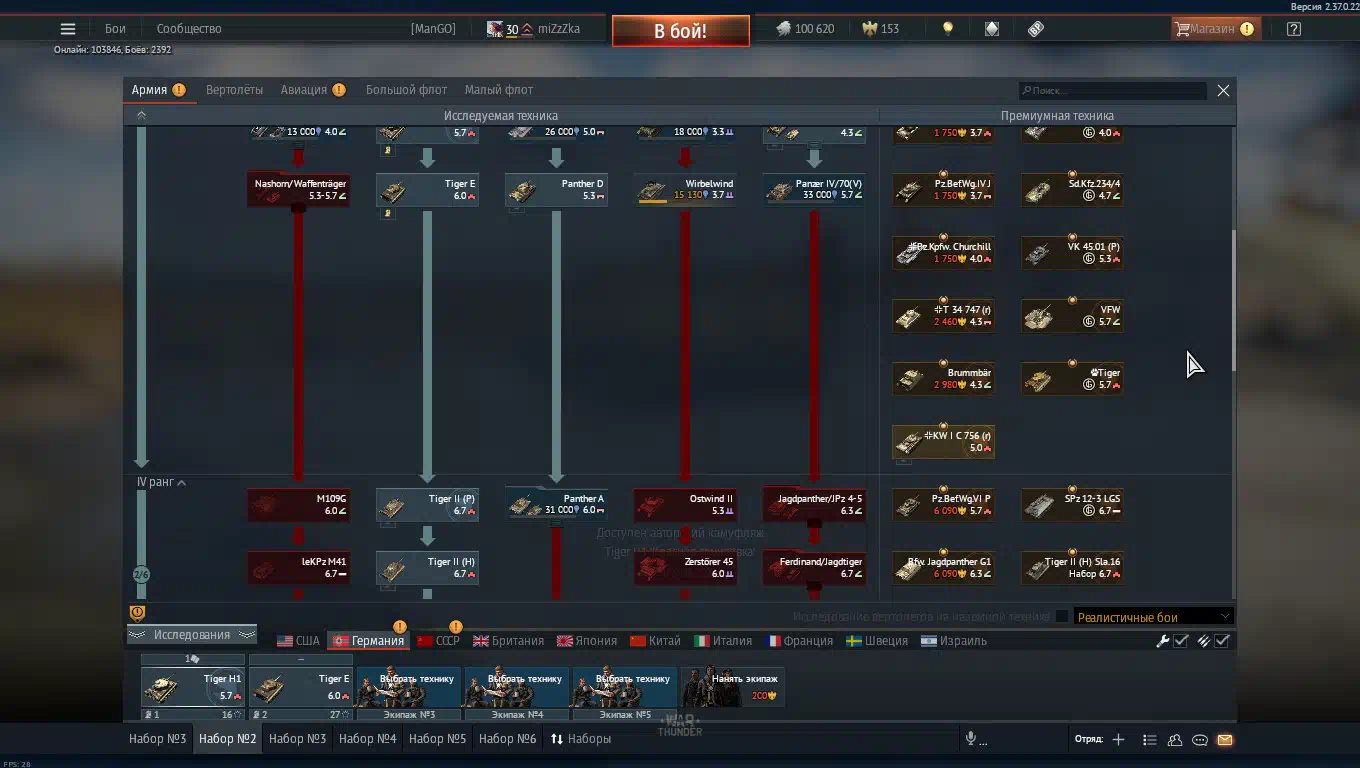
Task: Click the lightbulb icon in top bar
Action: click(948, 29)
